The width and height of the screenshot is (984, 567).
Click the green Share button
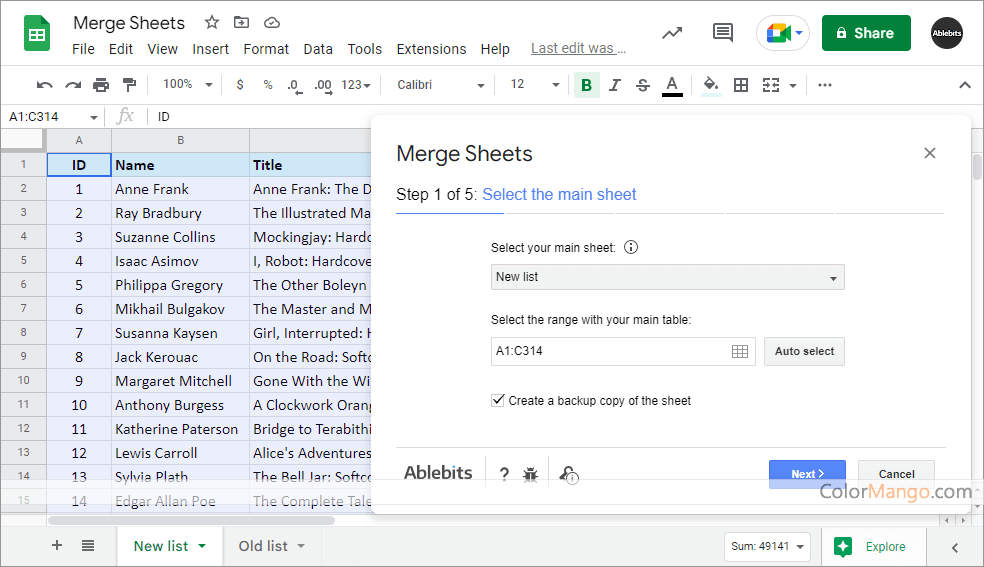[866, 33]
